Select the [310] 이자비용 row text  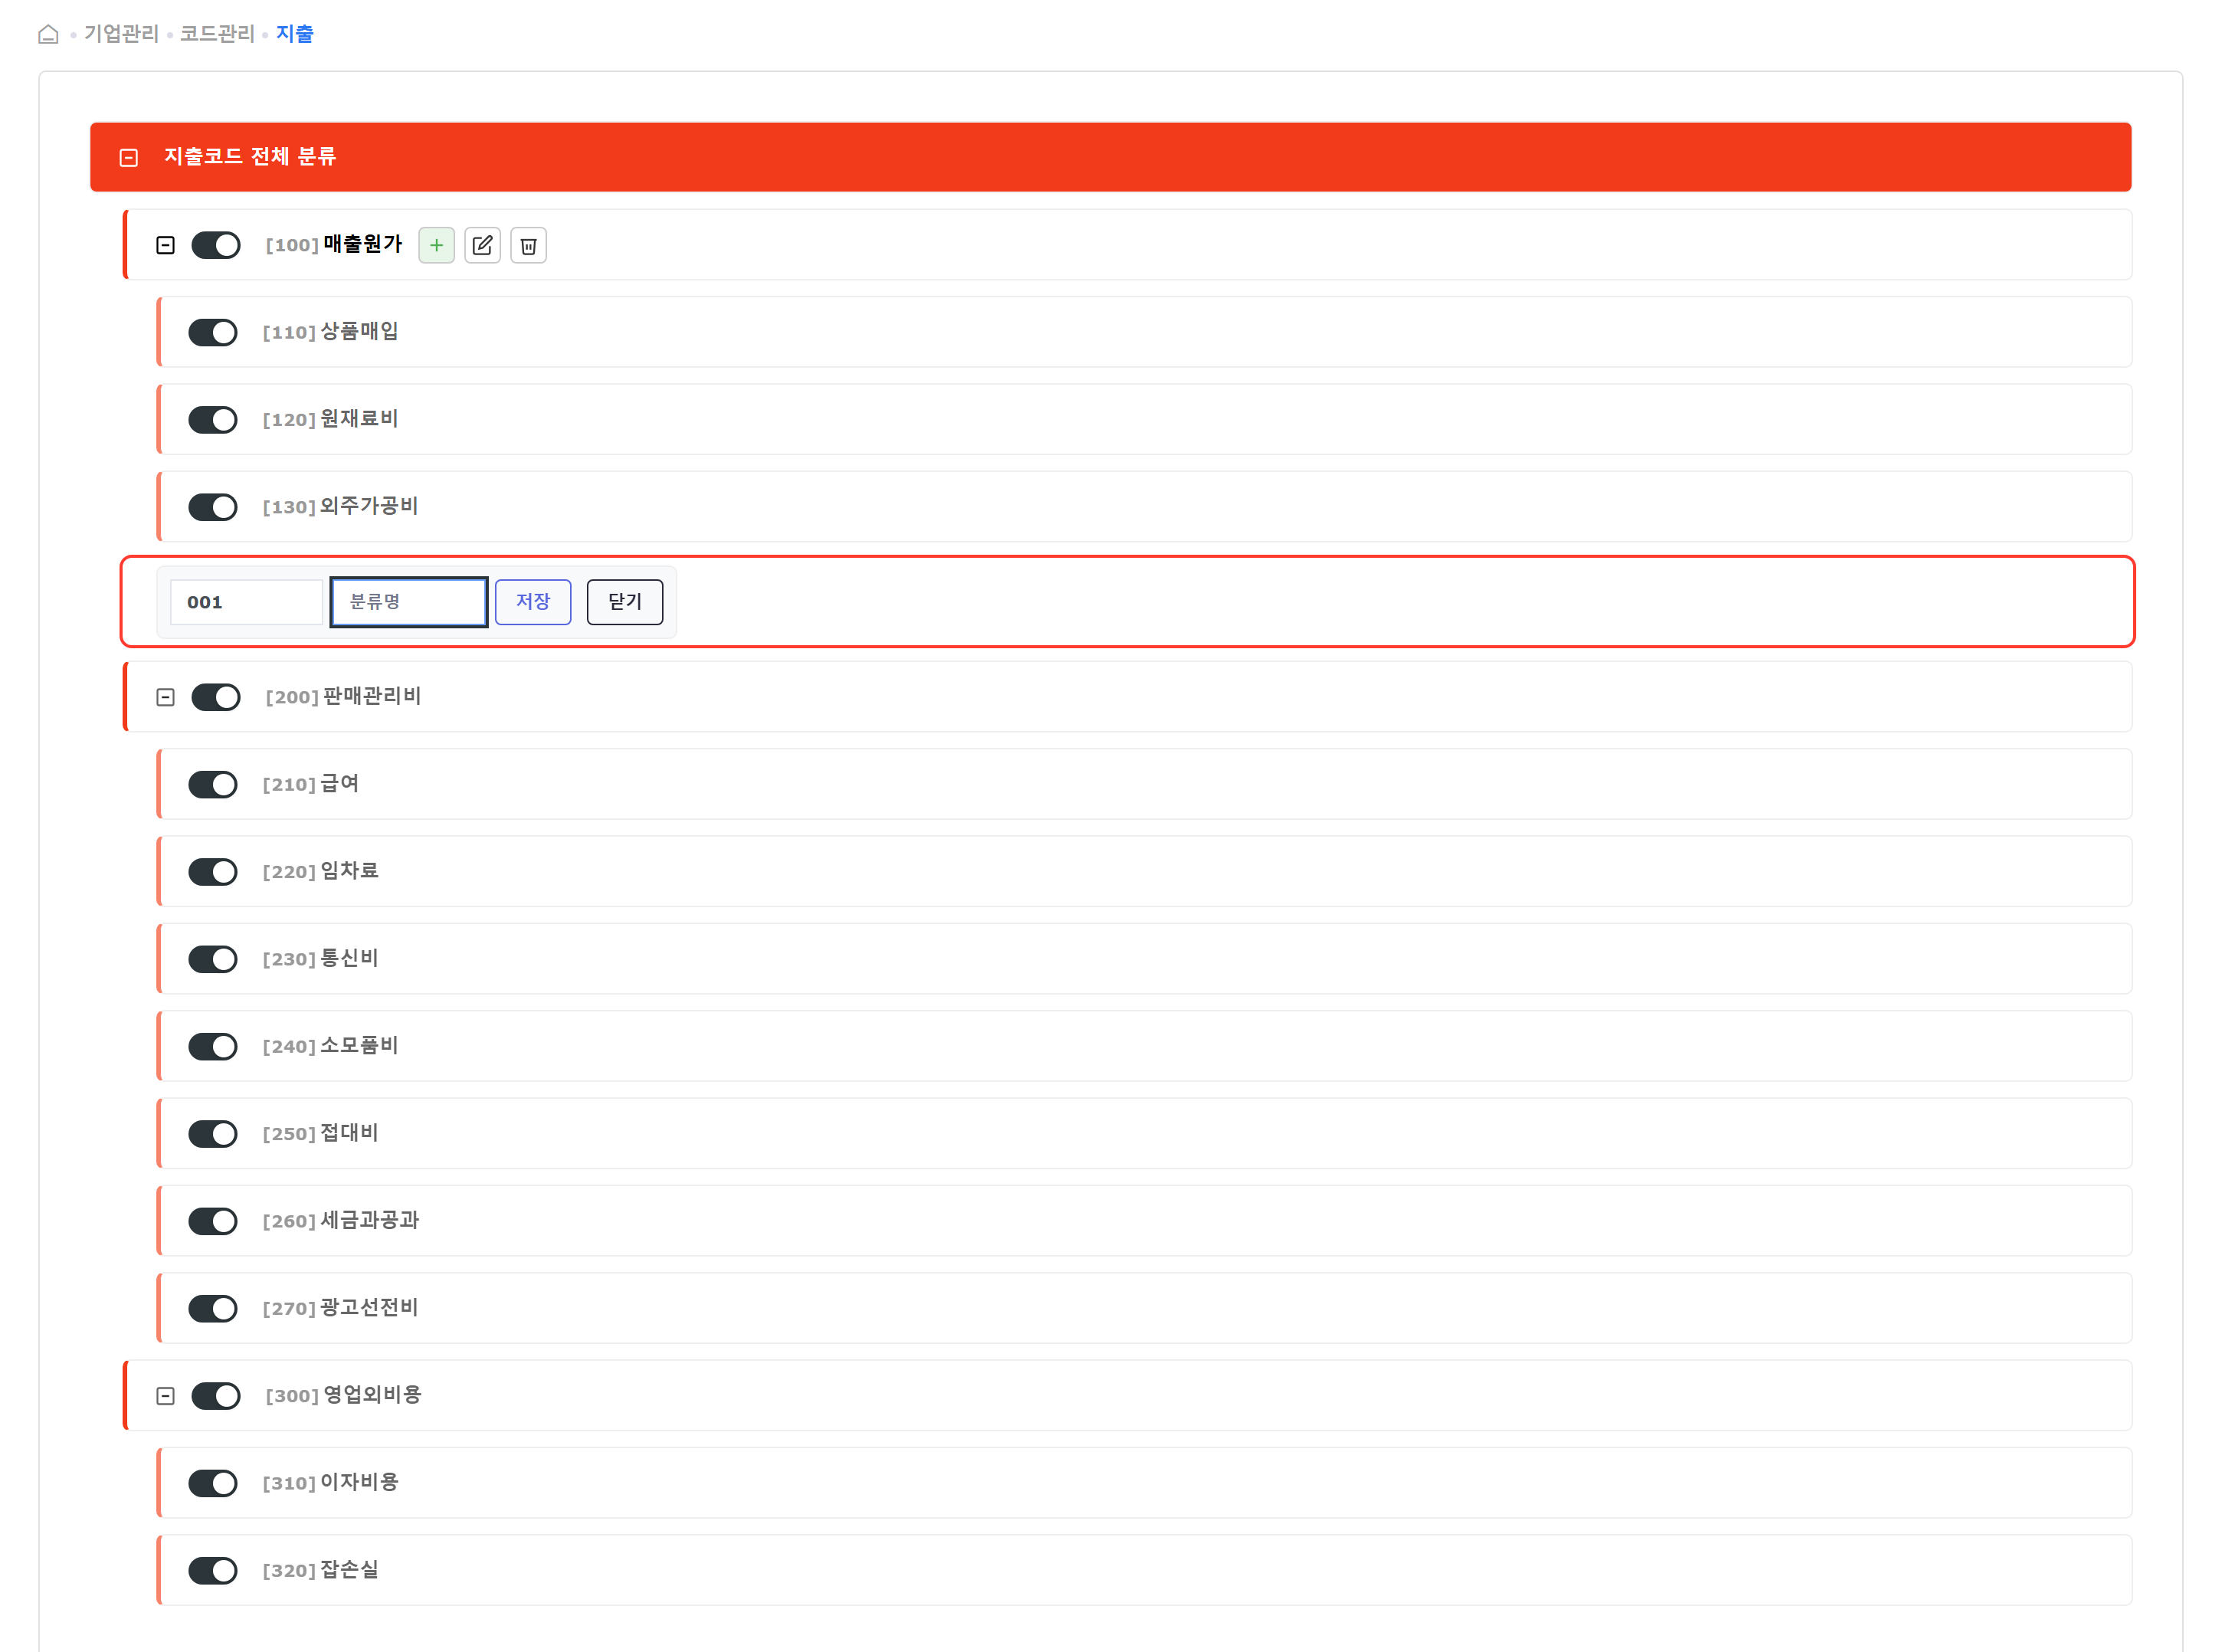[331, 1483]
